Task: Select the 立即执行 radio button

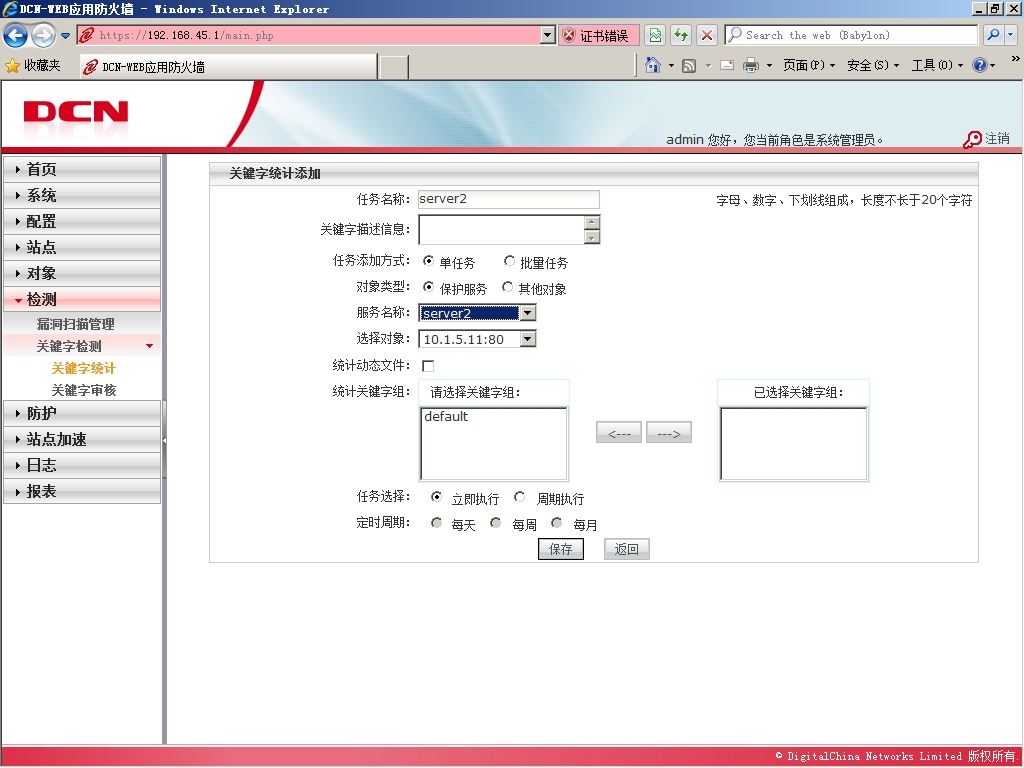Action: (x=437, y=497)
